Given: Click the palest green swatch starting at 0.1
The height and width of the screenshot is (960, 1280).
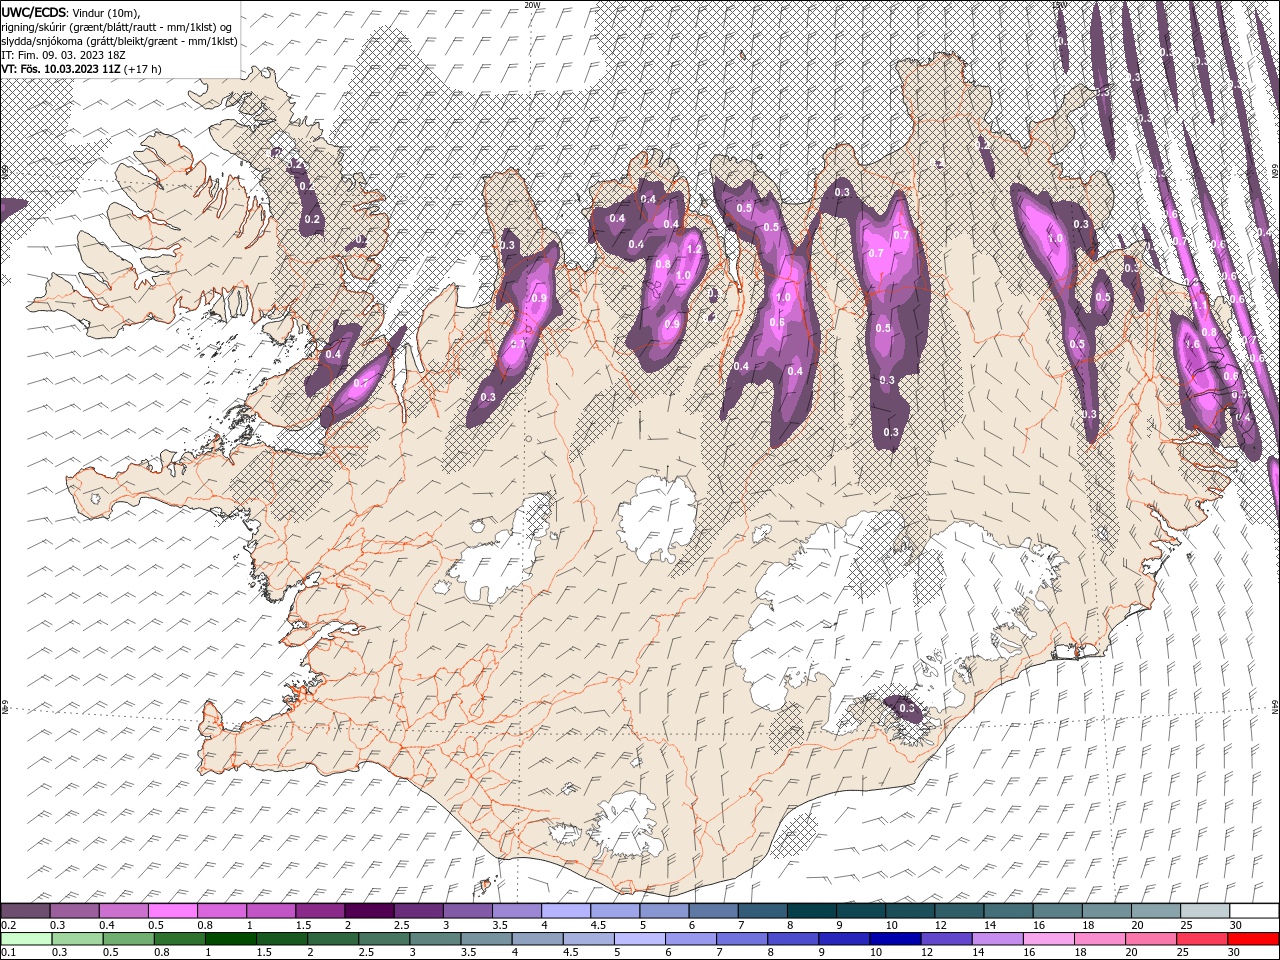Looking at the screenshot, I should click(26, 939).
